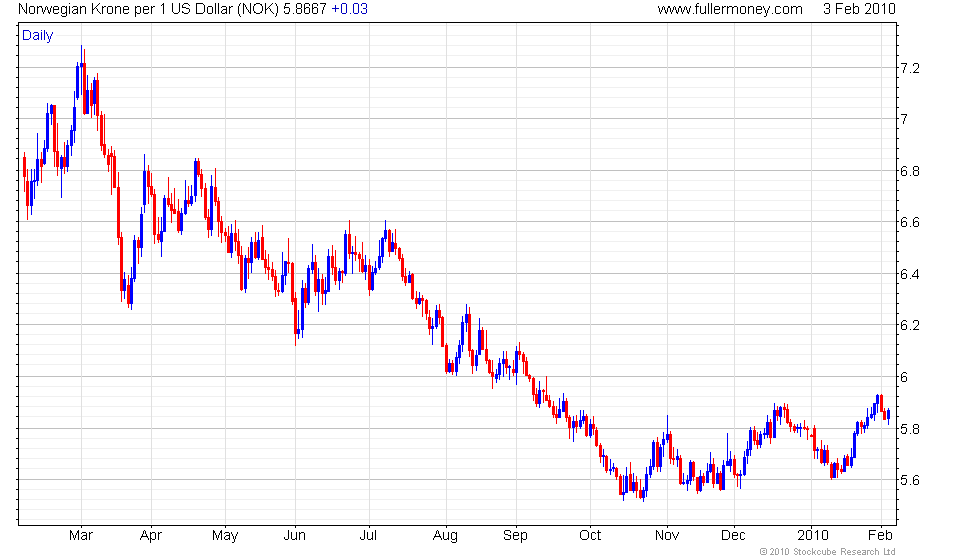Click the latest candlestick at the chart's right end

click(x=889, y=415)
